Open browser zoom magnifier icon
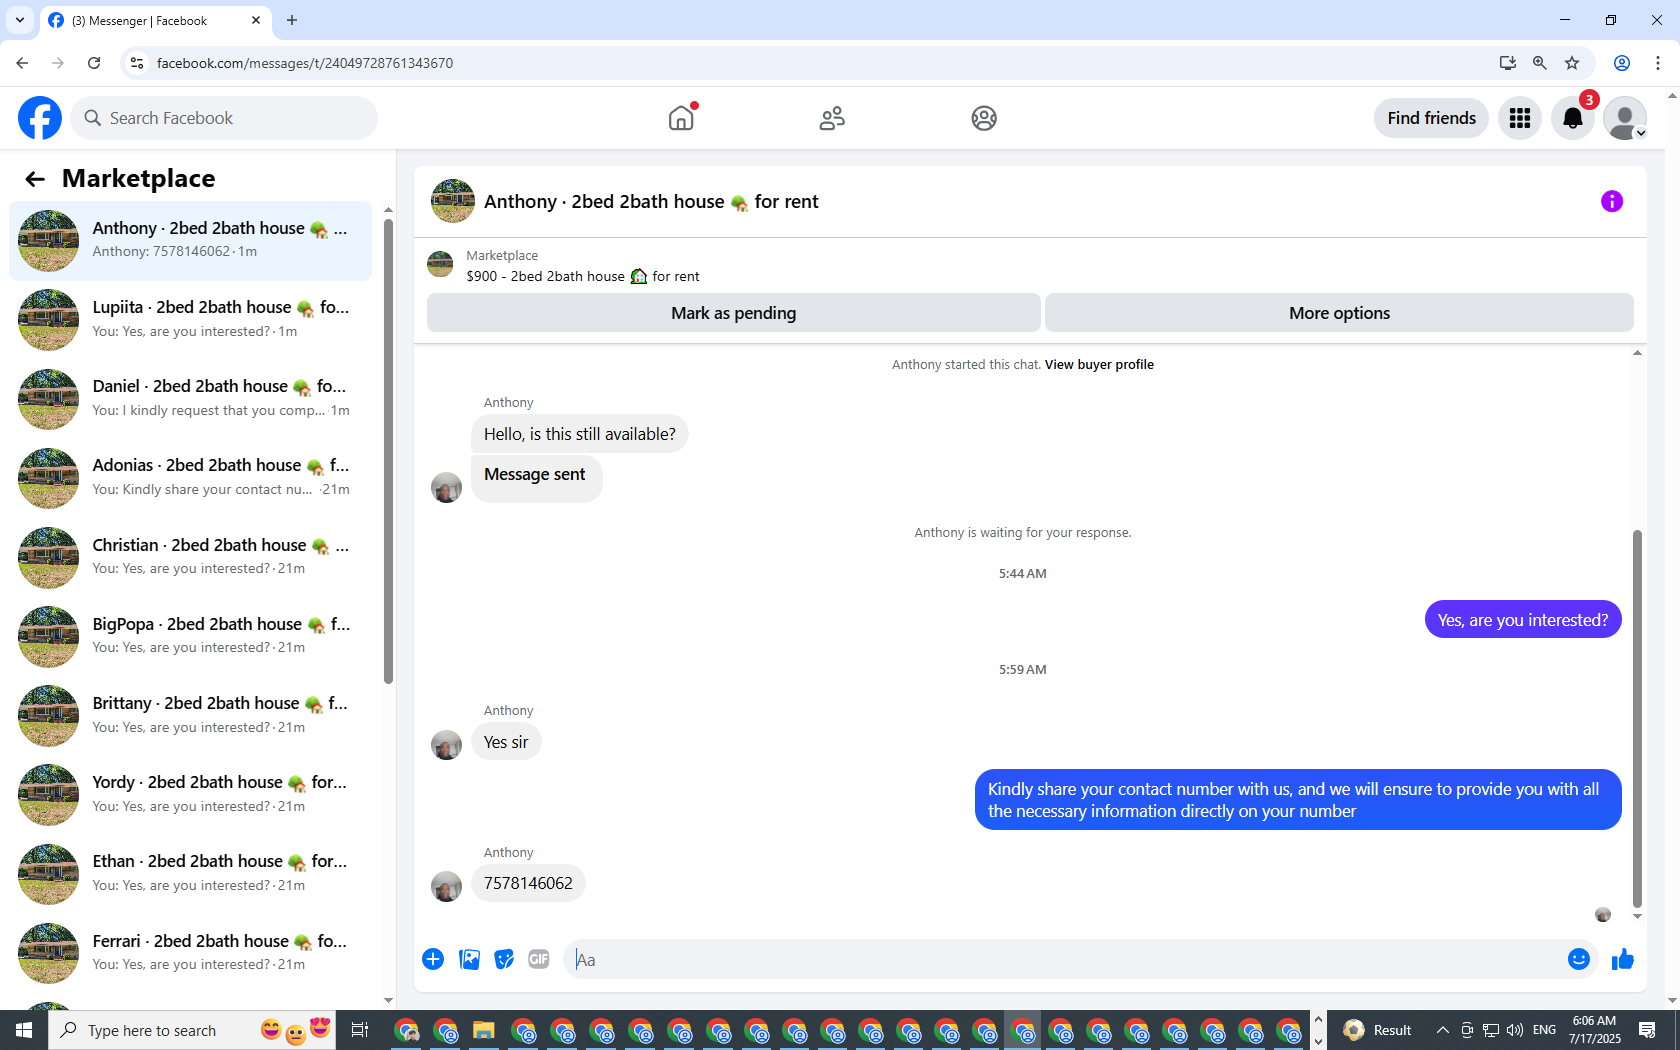 (1540, 63)
